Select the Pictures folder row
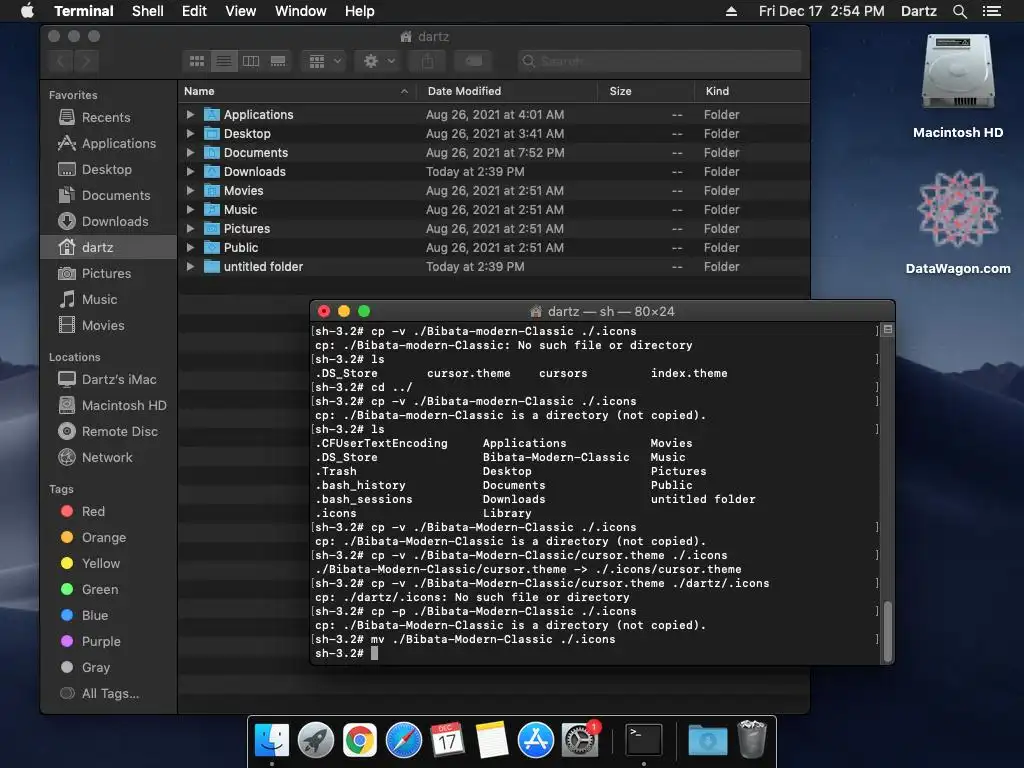 coord(494,229)
